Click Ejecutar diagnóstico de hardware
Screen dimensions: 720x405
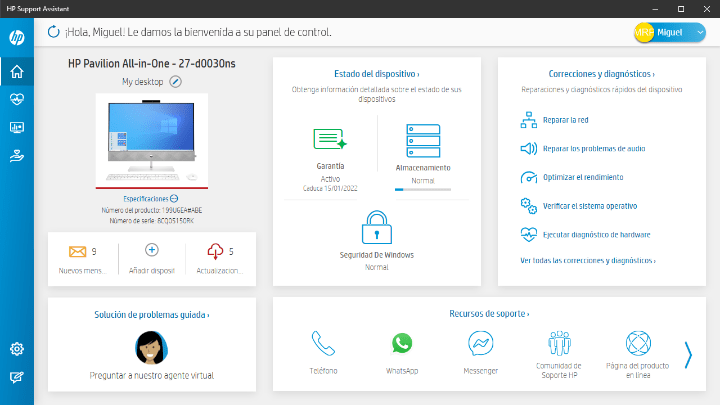click(596, 235)
